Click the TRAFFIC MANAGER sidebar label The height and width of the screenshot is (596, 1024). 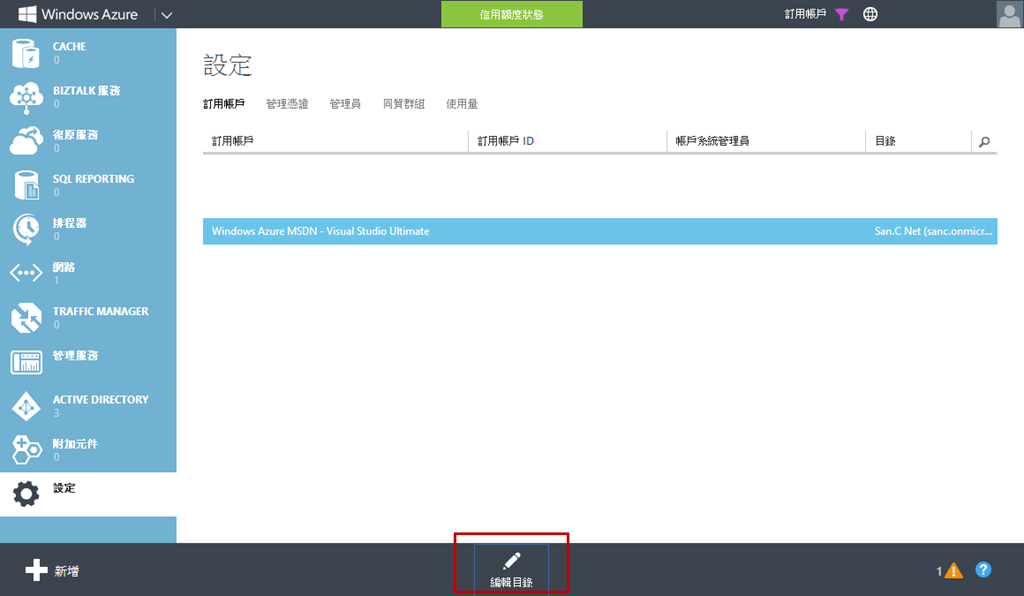click(101, 311)
